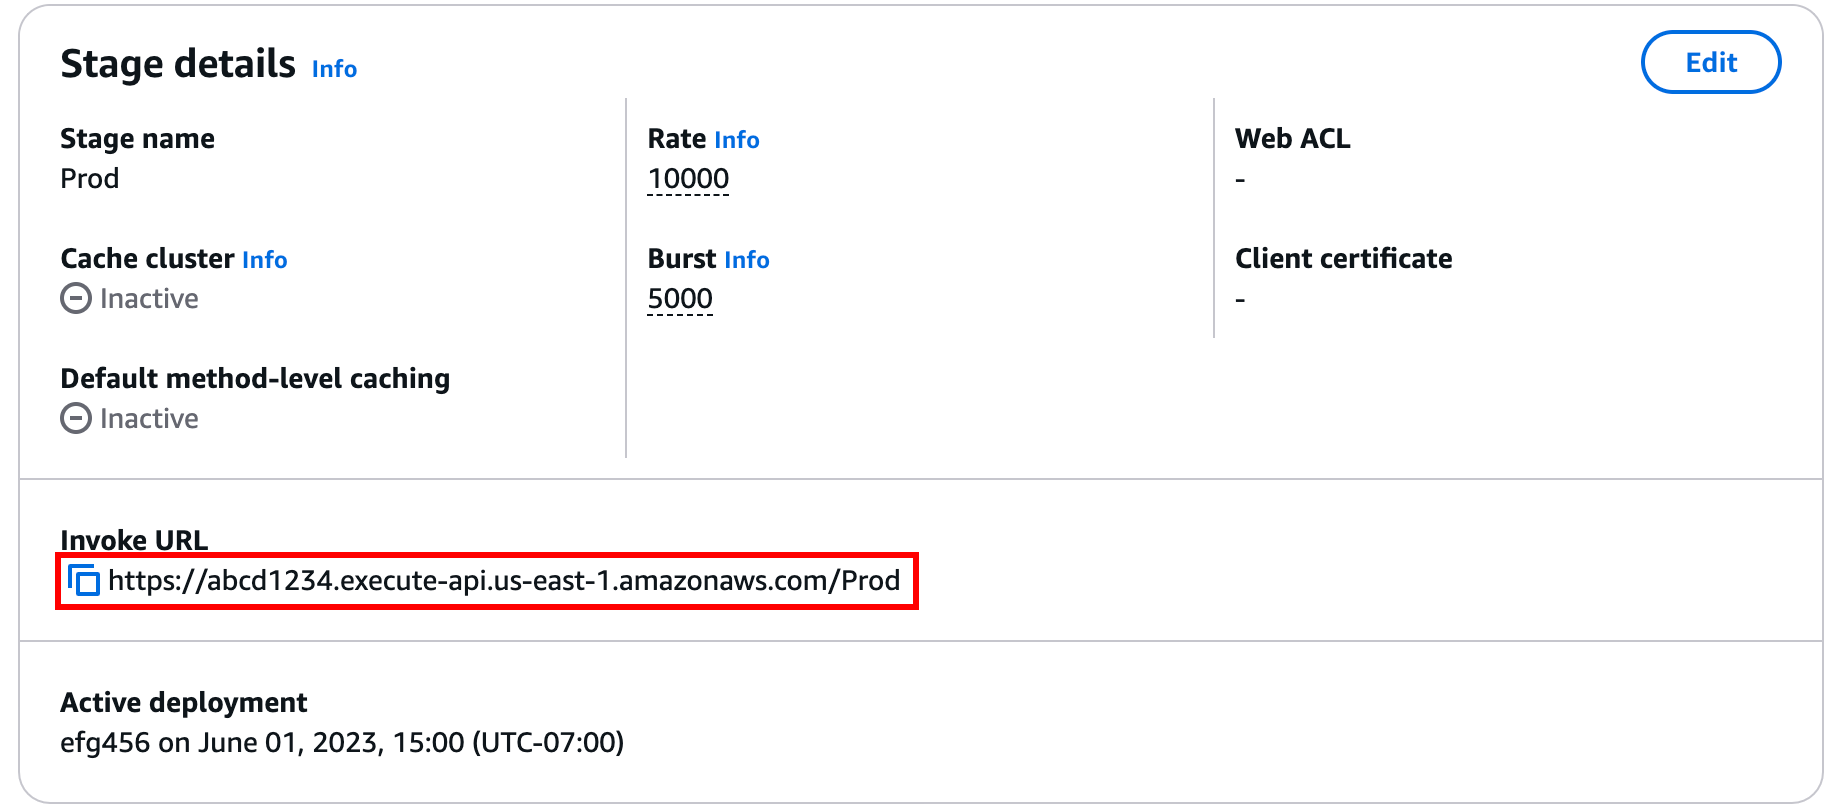This screenshot has width=1836, height=812.
Task: Click the Inactive icon under Default method-level caching
Action: [74, 418]
